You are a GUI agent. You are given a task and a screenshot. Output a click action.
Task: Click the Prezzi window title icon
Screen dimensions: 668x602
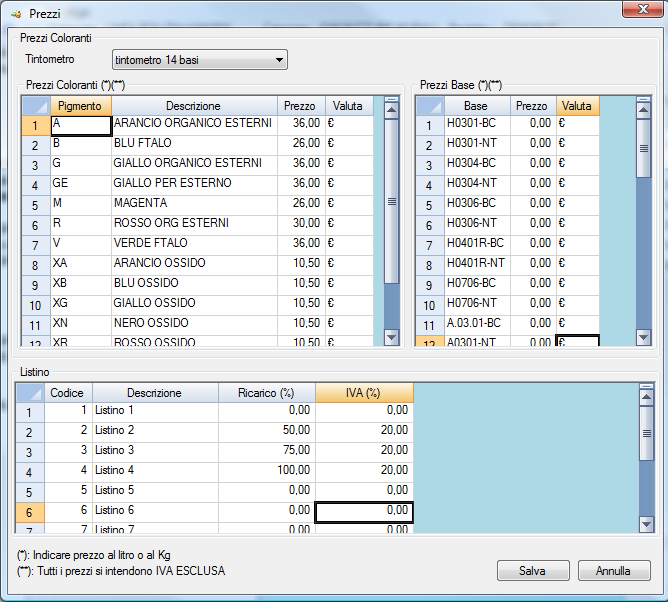[17, 14]
